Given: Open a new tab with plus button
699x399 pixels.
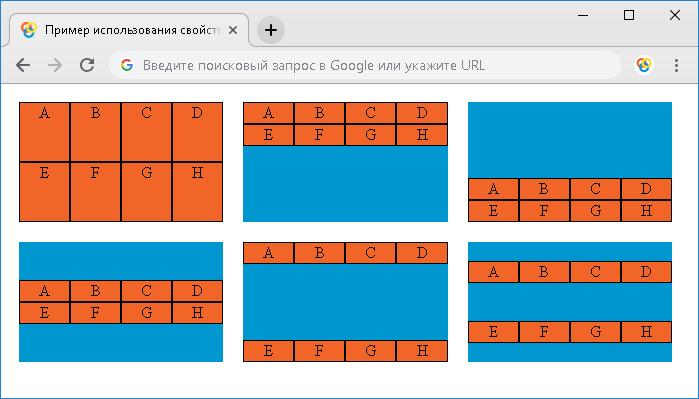Looking at the screenshot, I should pos(271,30).
